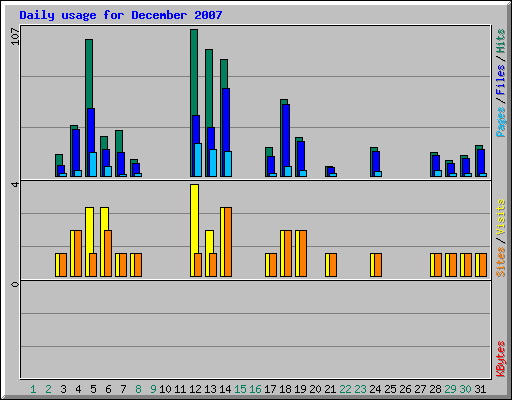Select day label "10" on the x-axis
The height and width of the screenshot is (400, 512).
[x=165, y=389]
